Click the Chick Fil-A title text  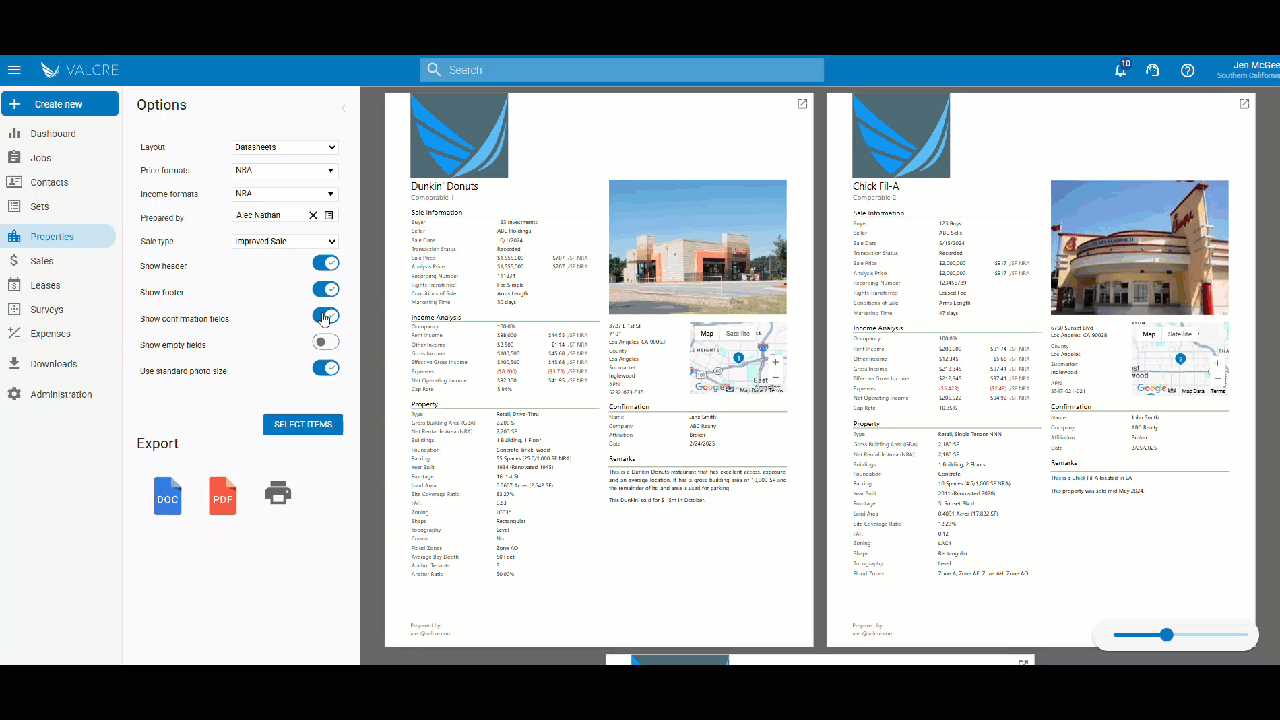875,186
